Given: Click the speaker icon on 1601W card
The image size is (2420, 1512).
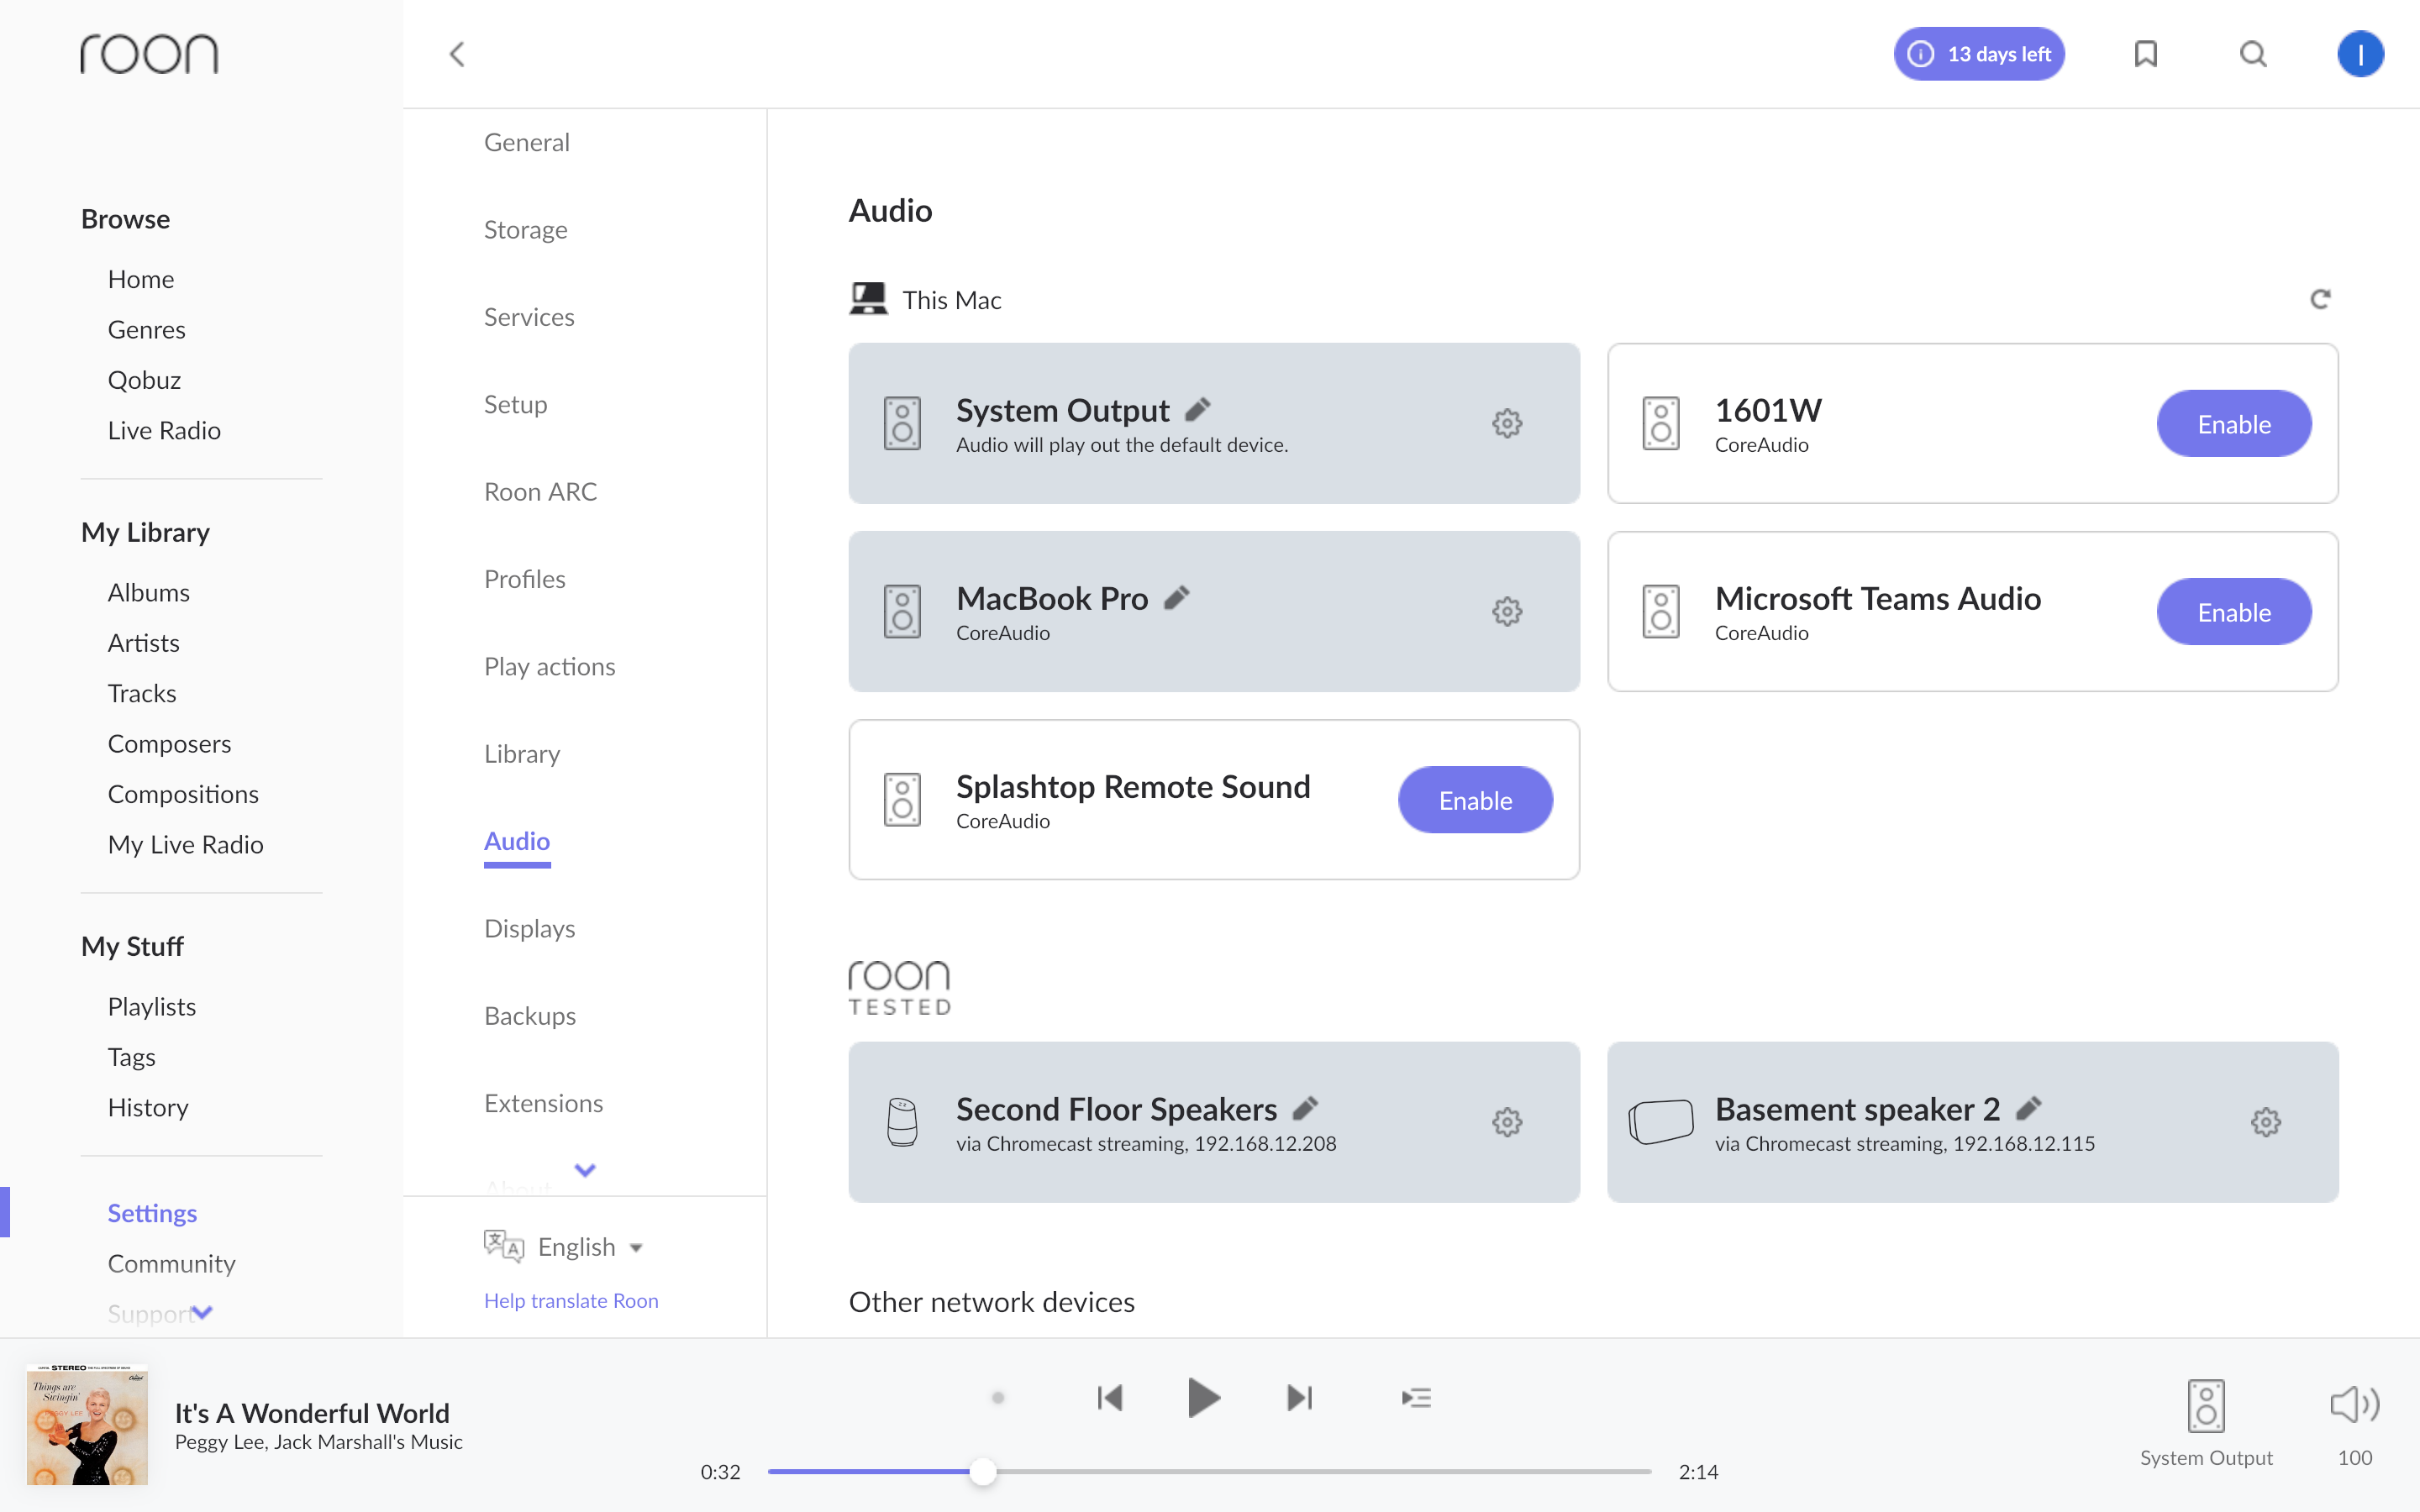Looking at the screenshot, I should (1661, 423).
